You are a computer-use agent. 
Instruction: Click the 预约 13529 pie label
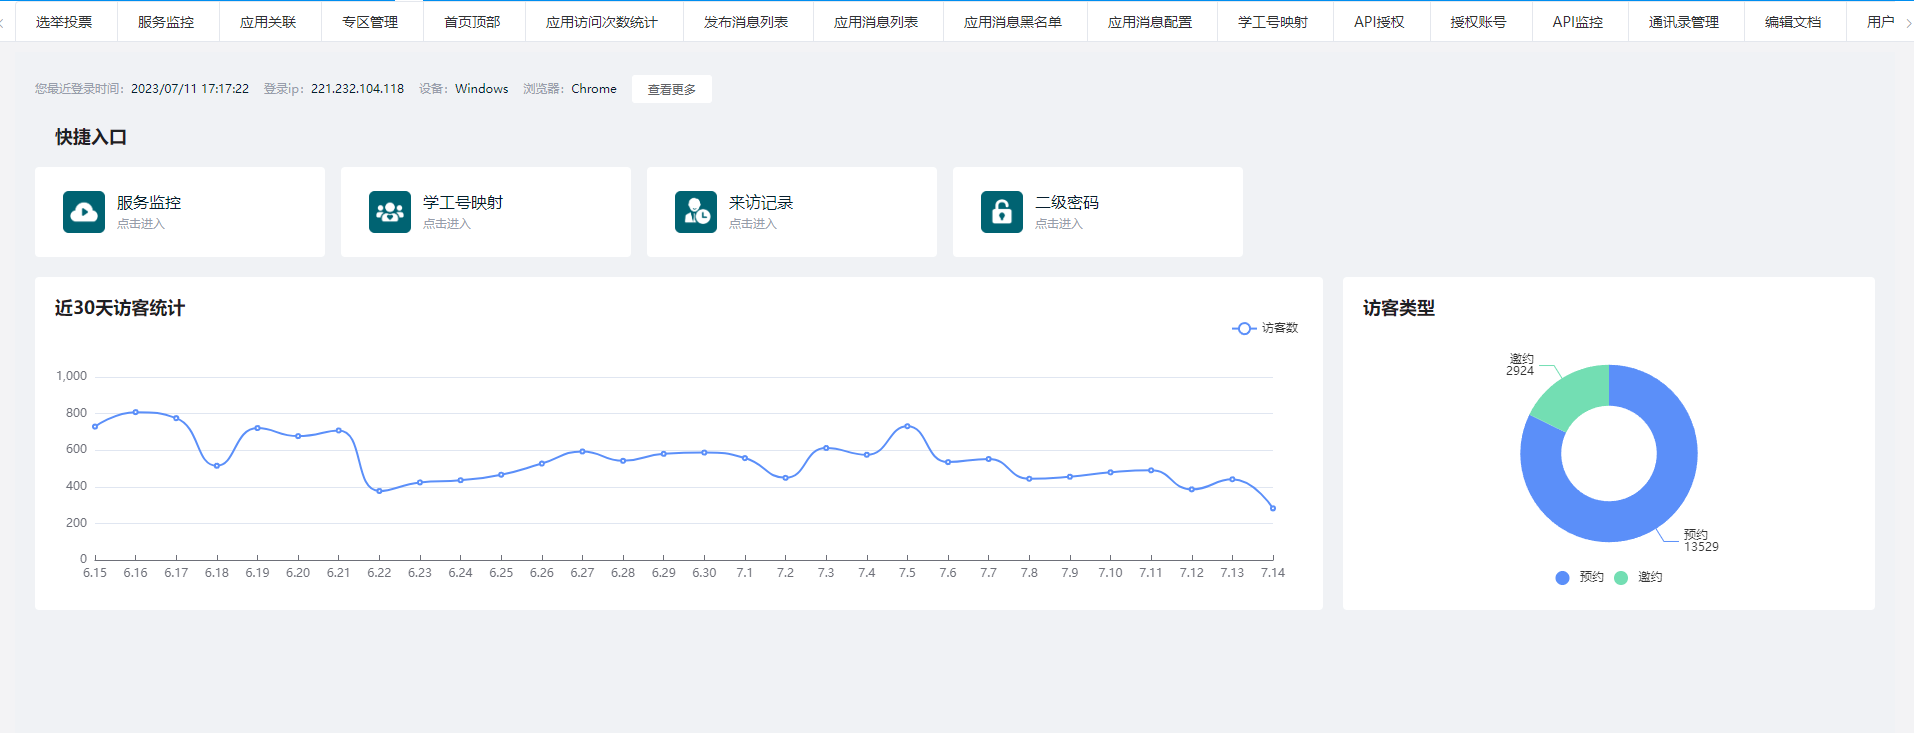(1701, 541)
